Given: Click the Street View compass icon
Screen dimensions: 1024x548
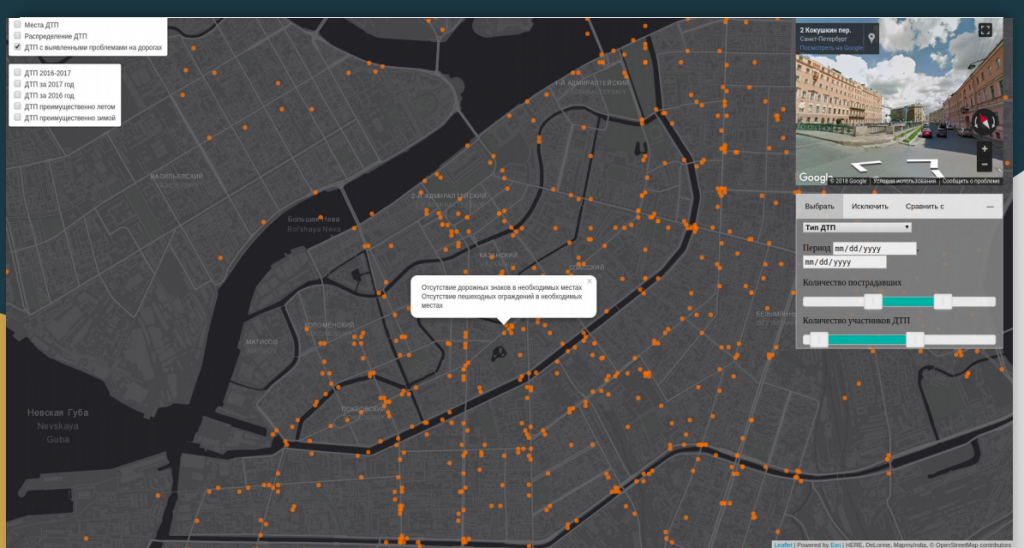Looking at the screenshot, I should click(985, 122).
